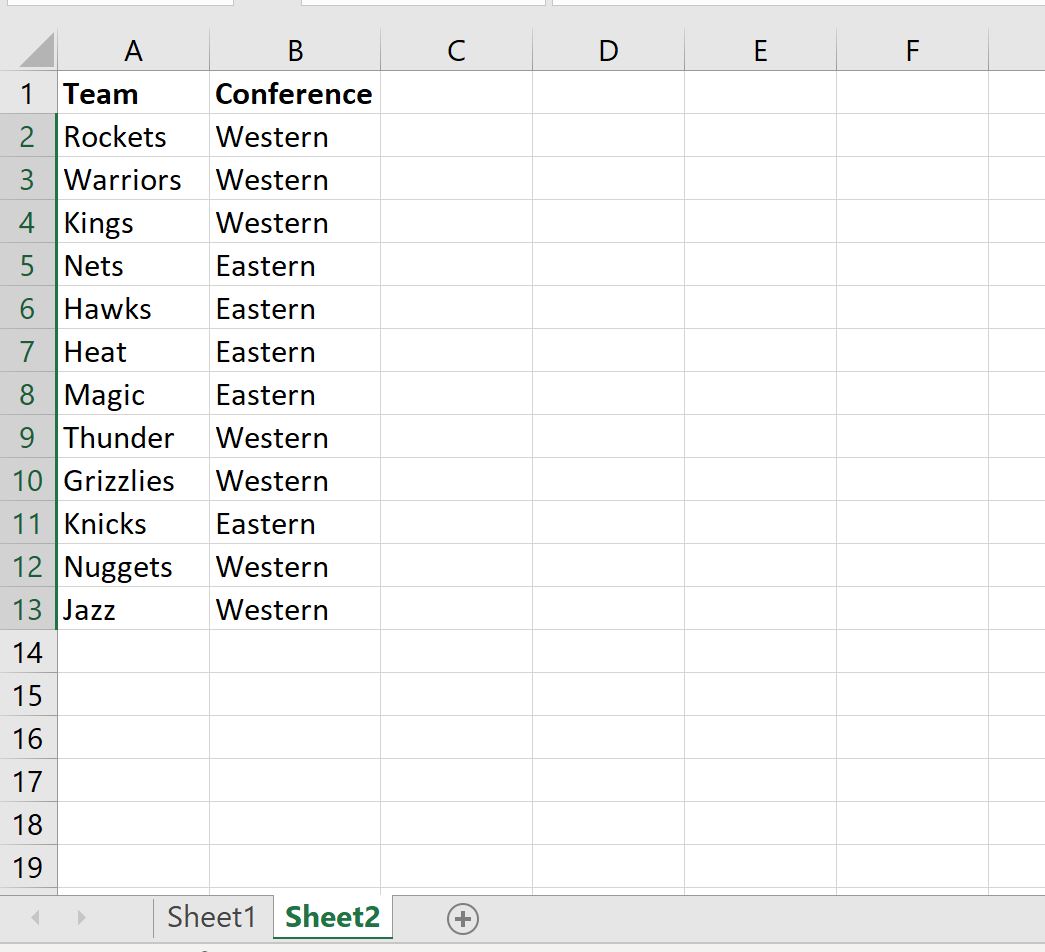Select row 14 header

(28, 652)
